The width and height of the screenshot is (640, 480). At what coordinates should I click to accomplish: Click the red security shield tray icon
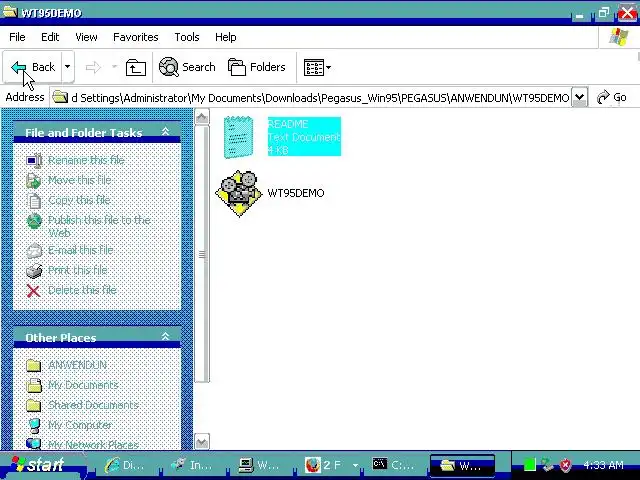566,465
